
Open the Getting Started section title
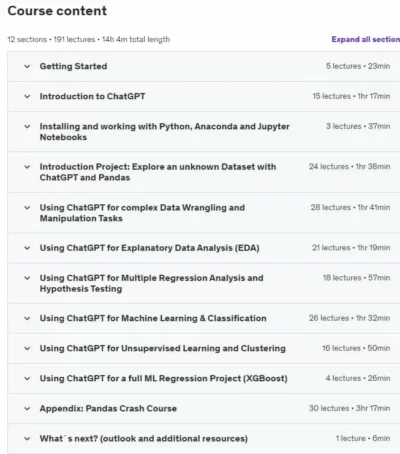click(73, 66)
